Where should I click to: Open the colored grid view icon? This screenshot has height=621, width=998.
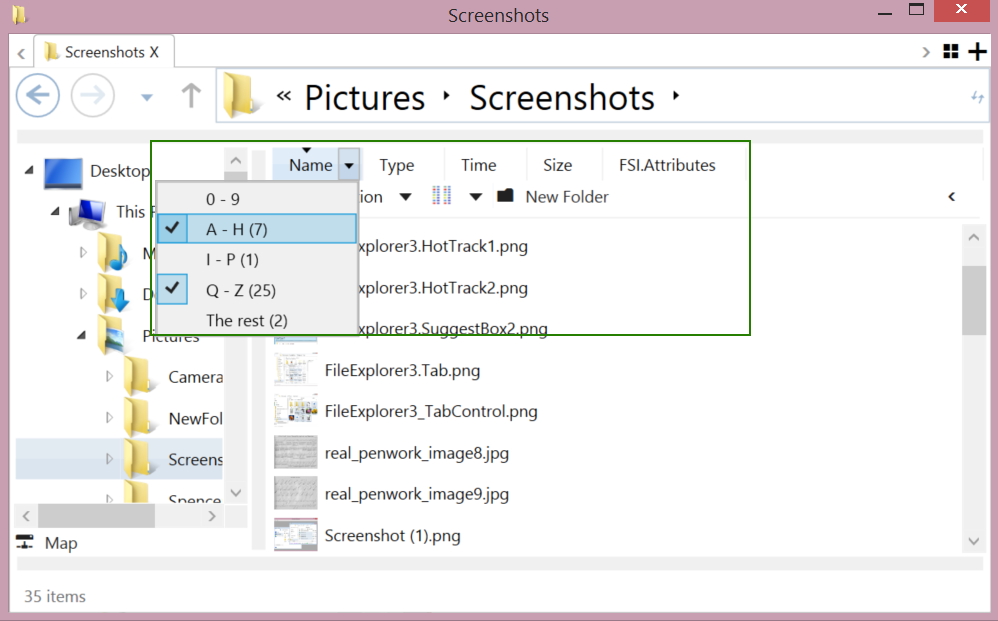(441, 195)
